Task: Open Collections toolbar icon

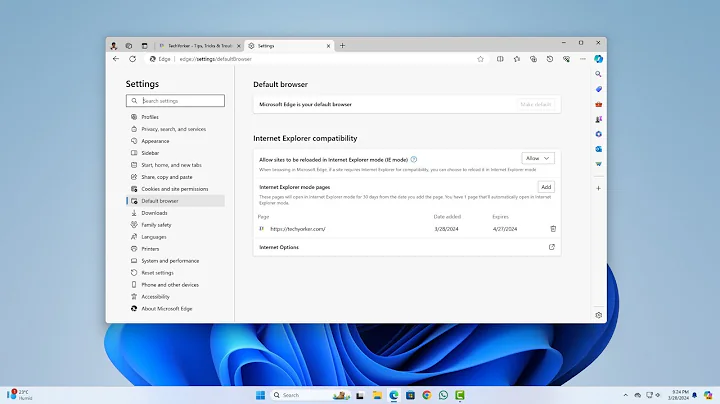Action: coord(533,59)
